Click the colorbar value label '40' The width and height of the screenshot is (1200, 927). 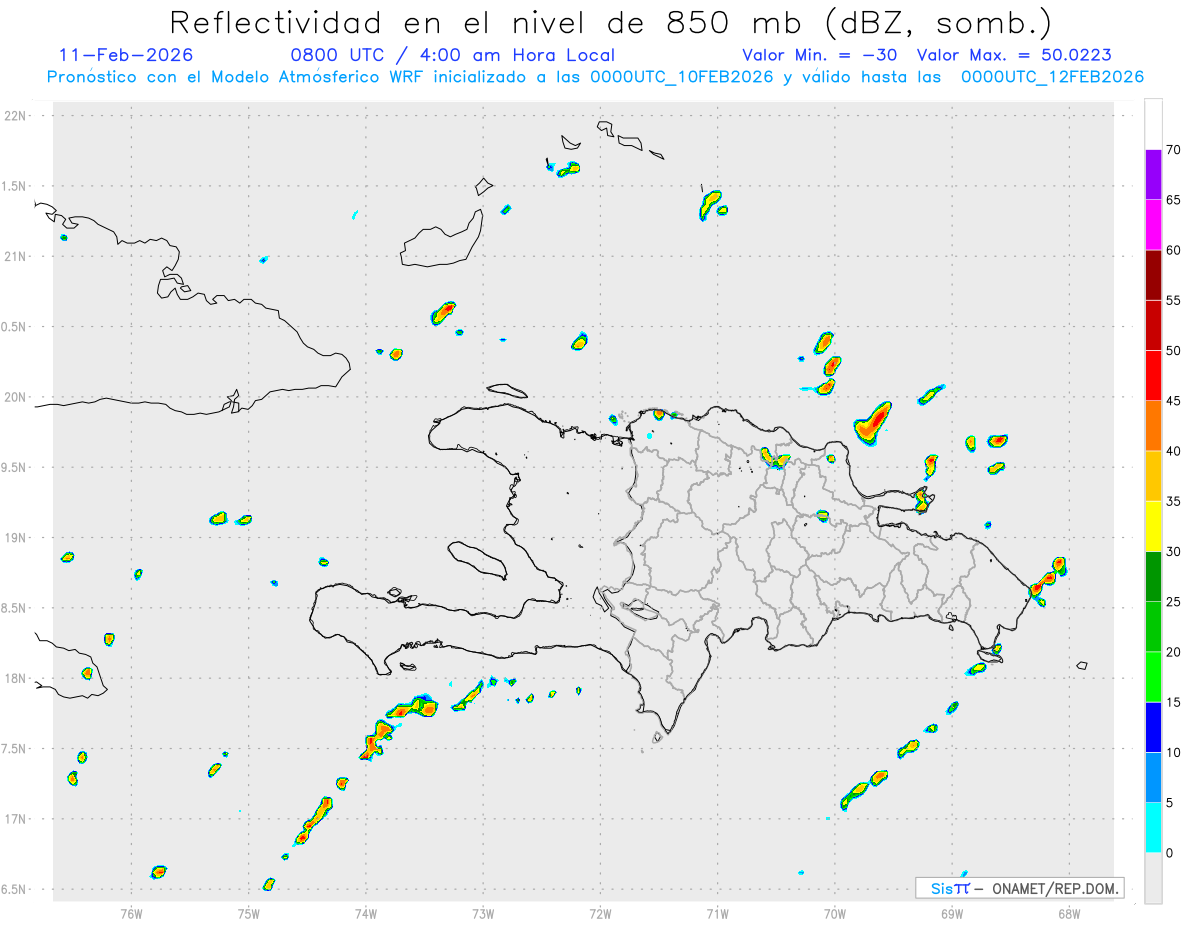pos(1174,451)
